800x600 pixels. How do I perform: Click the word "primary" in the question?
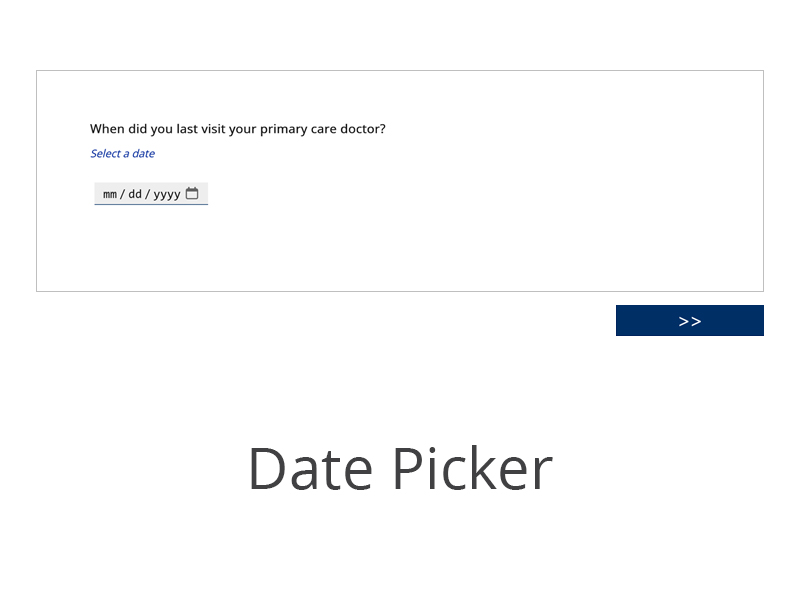point(280,129)
